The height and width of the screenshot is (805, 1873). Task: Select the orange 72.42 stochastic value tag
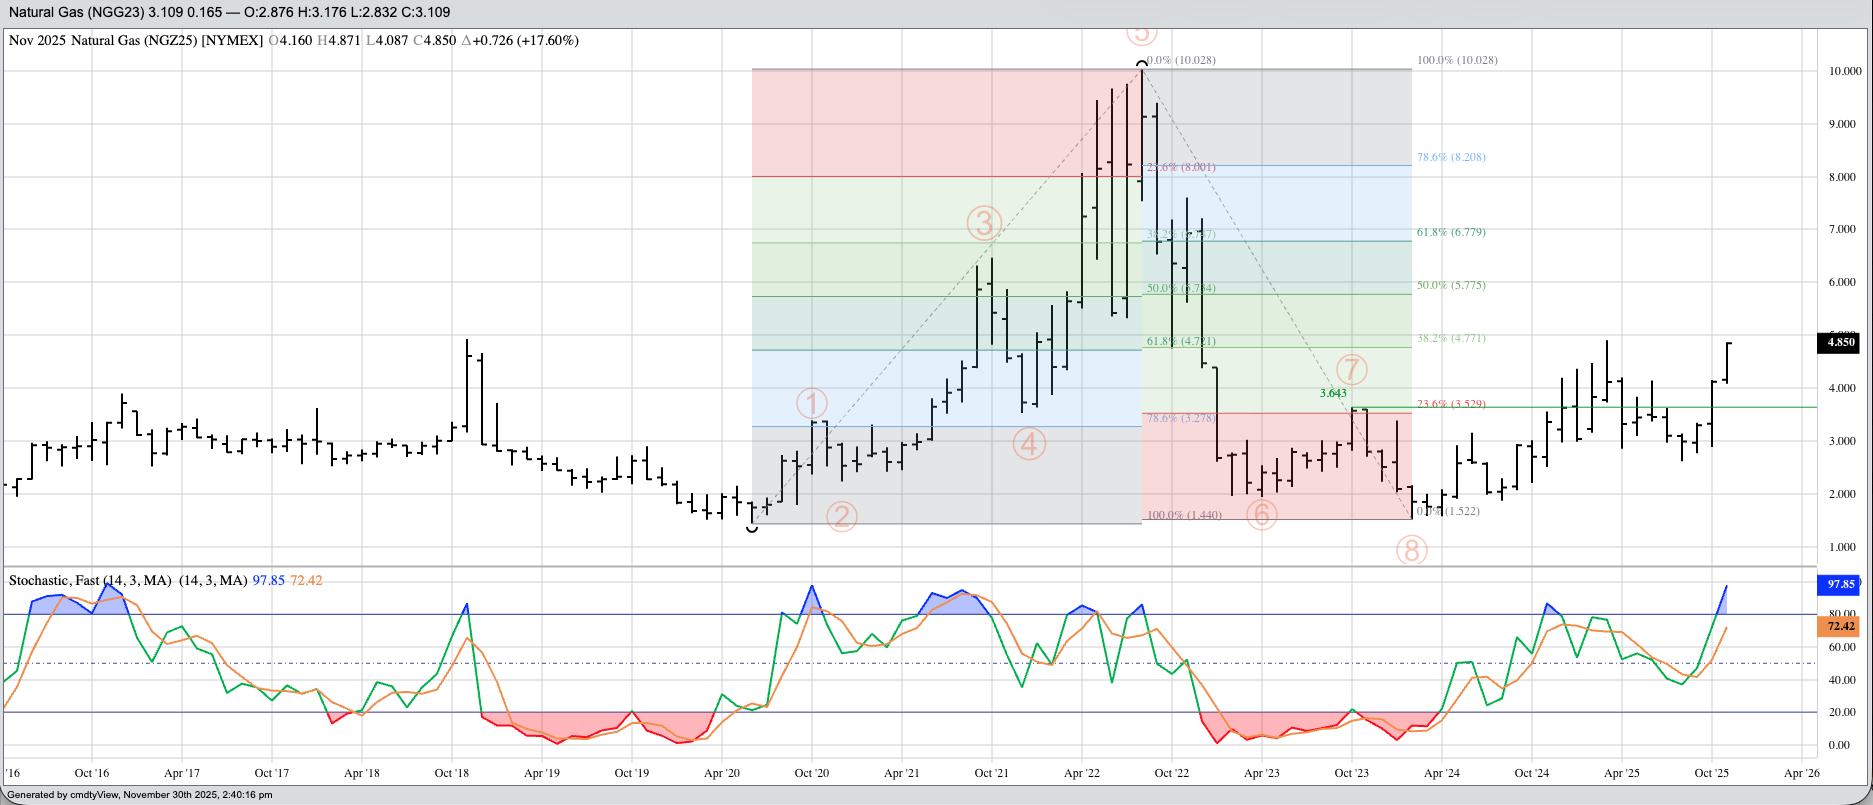pos(1840,626)
